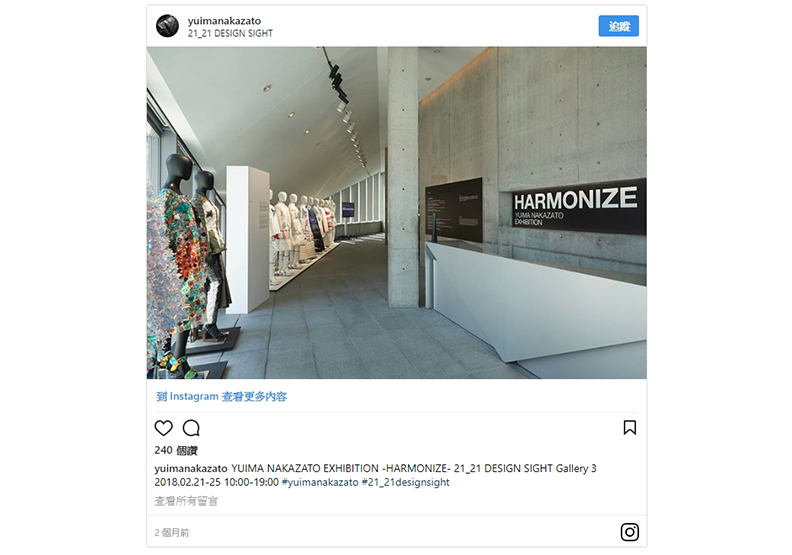This screenshot has height=555, width=792.
Task: Open yuimanakazato name in caption
Action: (191, 469)
